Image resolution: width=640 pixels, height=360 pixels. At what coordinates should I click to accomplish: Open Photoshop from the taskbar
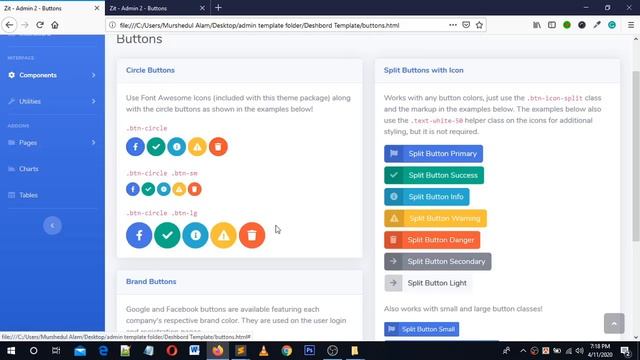[x=309, y=351]
